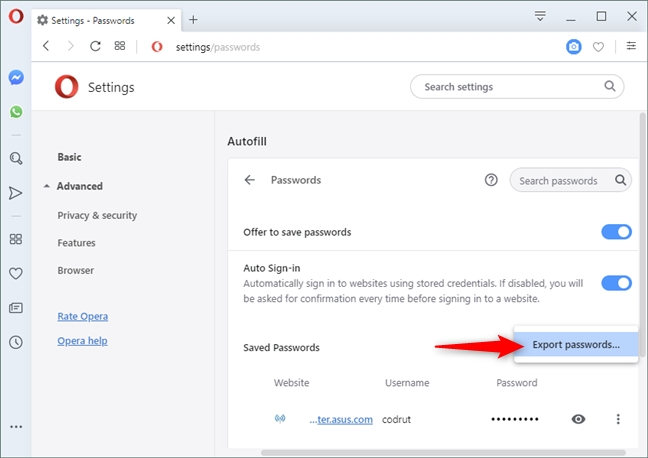Screen dimensions: 648x458
Task: Go to Privacy & security settings
Action: pos(97,215)
